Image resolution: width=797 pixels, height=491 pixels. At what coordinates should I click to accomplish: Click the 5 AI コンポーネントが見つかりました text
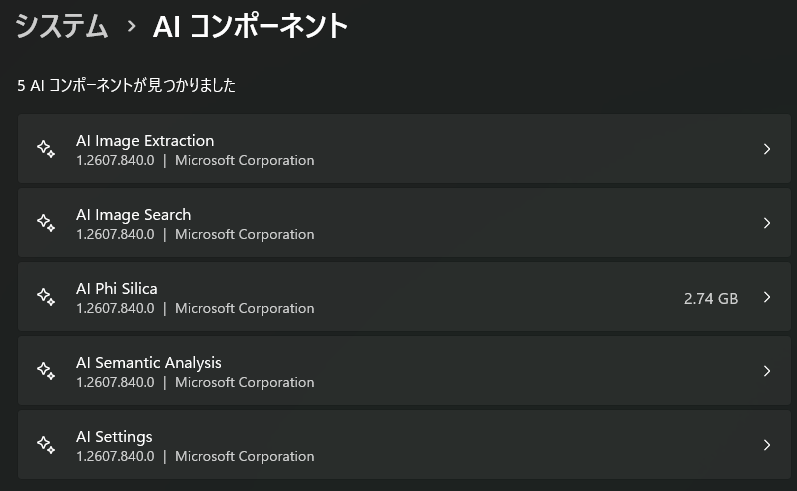pyautogui.click(x=127, y=85)
